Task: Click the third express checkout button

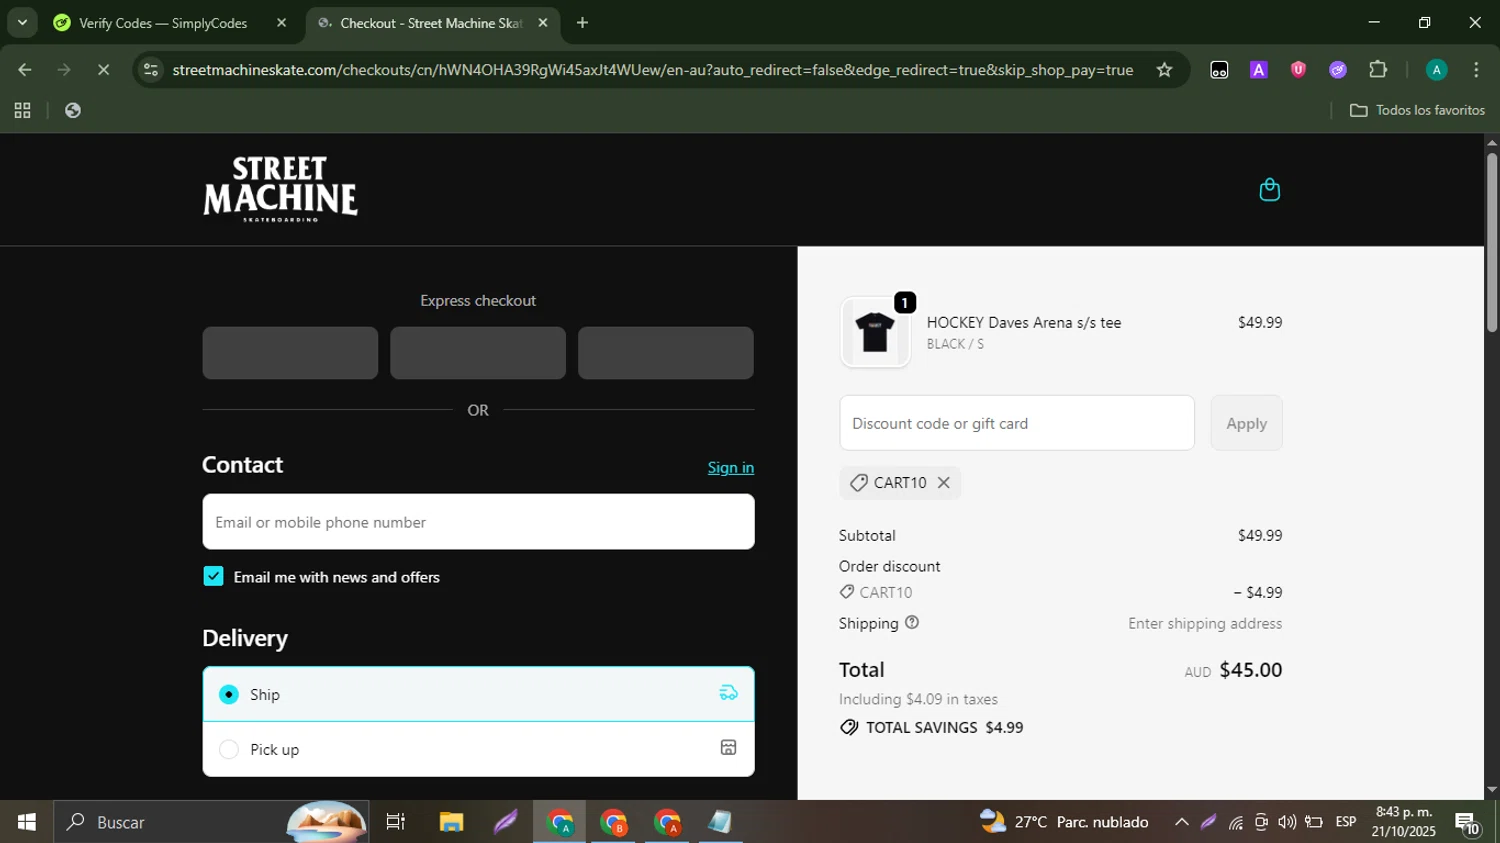Action: pyautogui.click(x=665, y=353)
